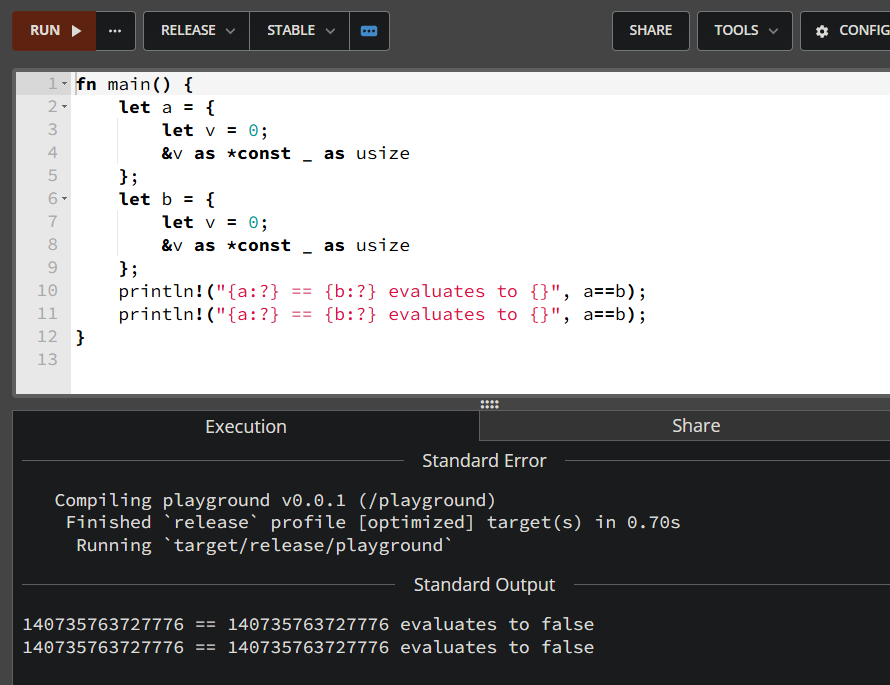Collapse fn main fold arrow on line 1
Image resolution: width=890 pixels, height=685 pixels.
pos(65,85)
